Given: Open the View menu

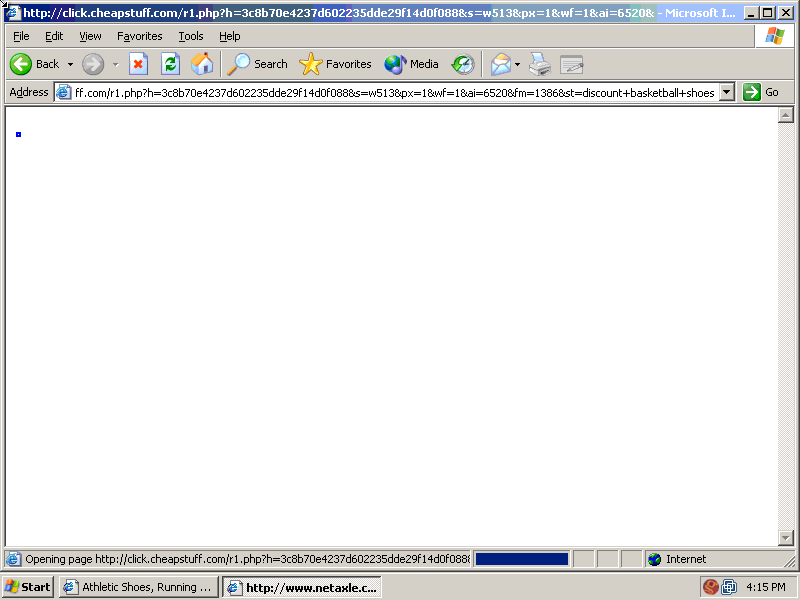Looking at the screenshot, I should point(90,36).
